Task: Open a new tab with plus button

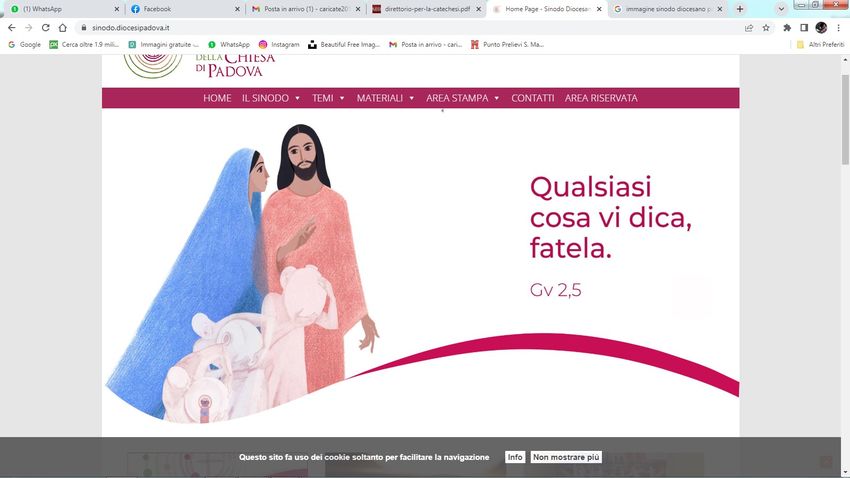Action: pos(739,9)
